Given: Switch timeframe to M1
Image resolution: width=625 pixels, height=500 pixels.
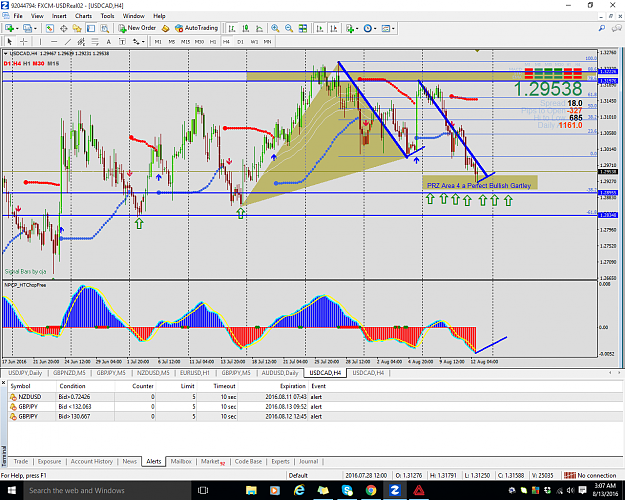Looking at the screenshot, I should [x=158, y=41].
